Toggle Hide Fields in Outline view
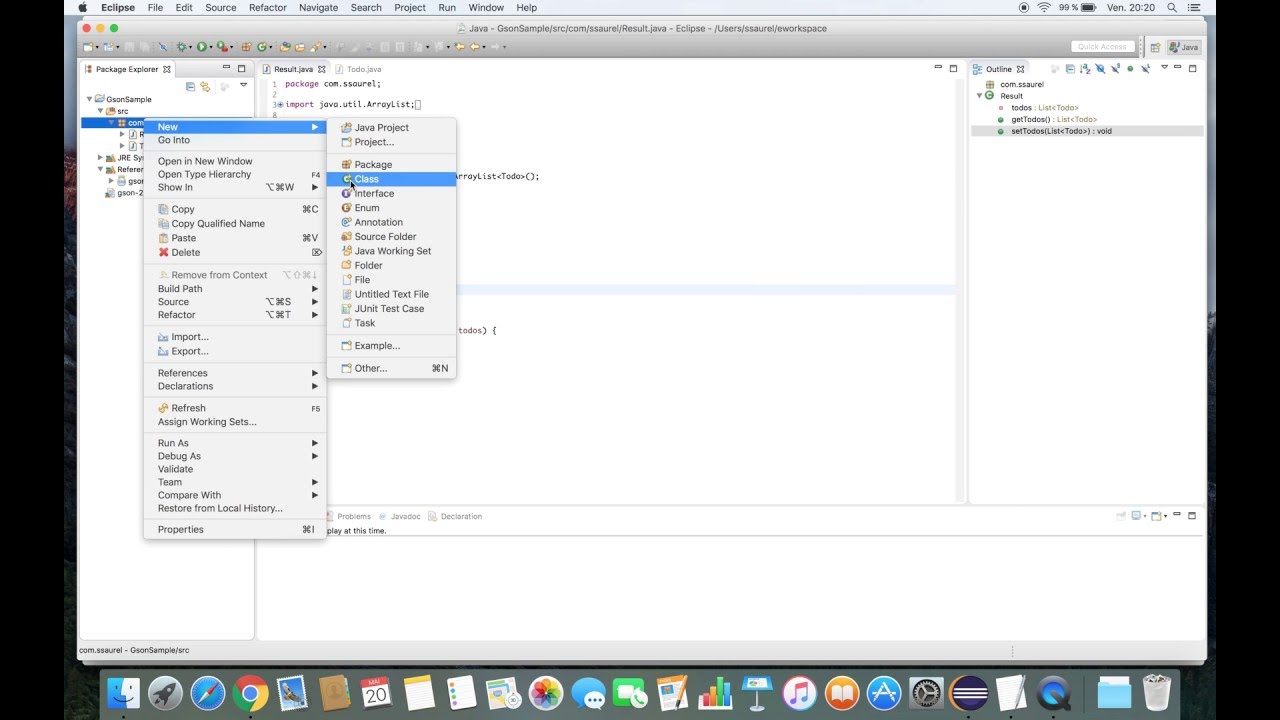Viewport: 1280px width, 720px height. click(x=1100, y=69)
